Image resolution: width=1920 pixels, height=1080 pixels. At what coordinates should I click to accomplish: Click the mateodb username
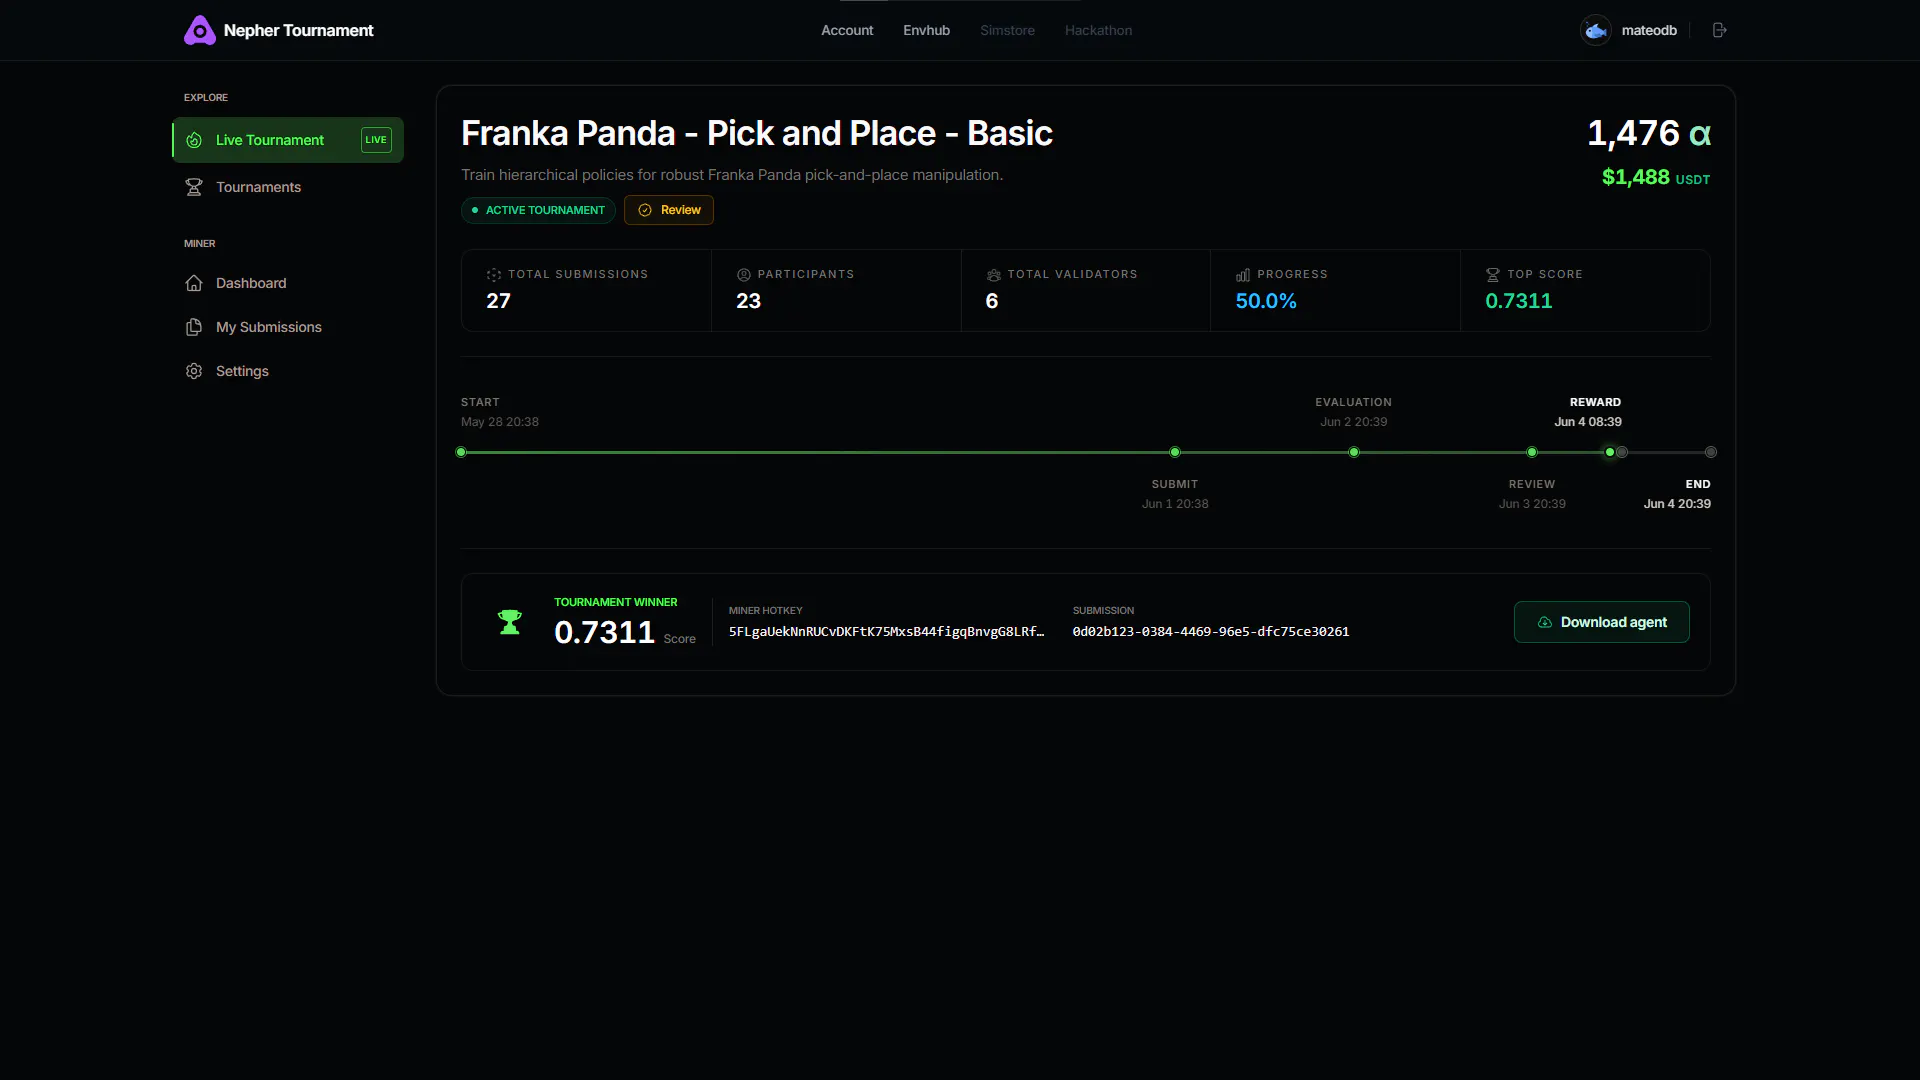point(1649,30)
